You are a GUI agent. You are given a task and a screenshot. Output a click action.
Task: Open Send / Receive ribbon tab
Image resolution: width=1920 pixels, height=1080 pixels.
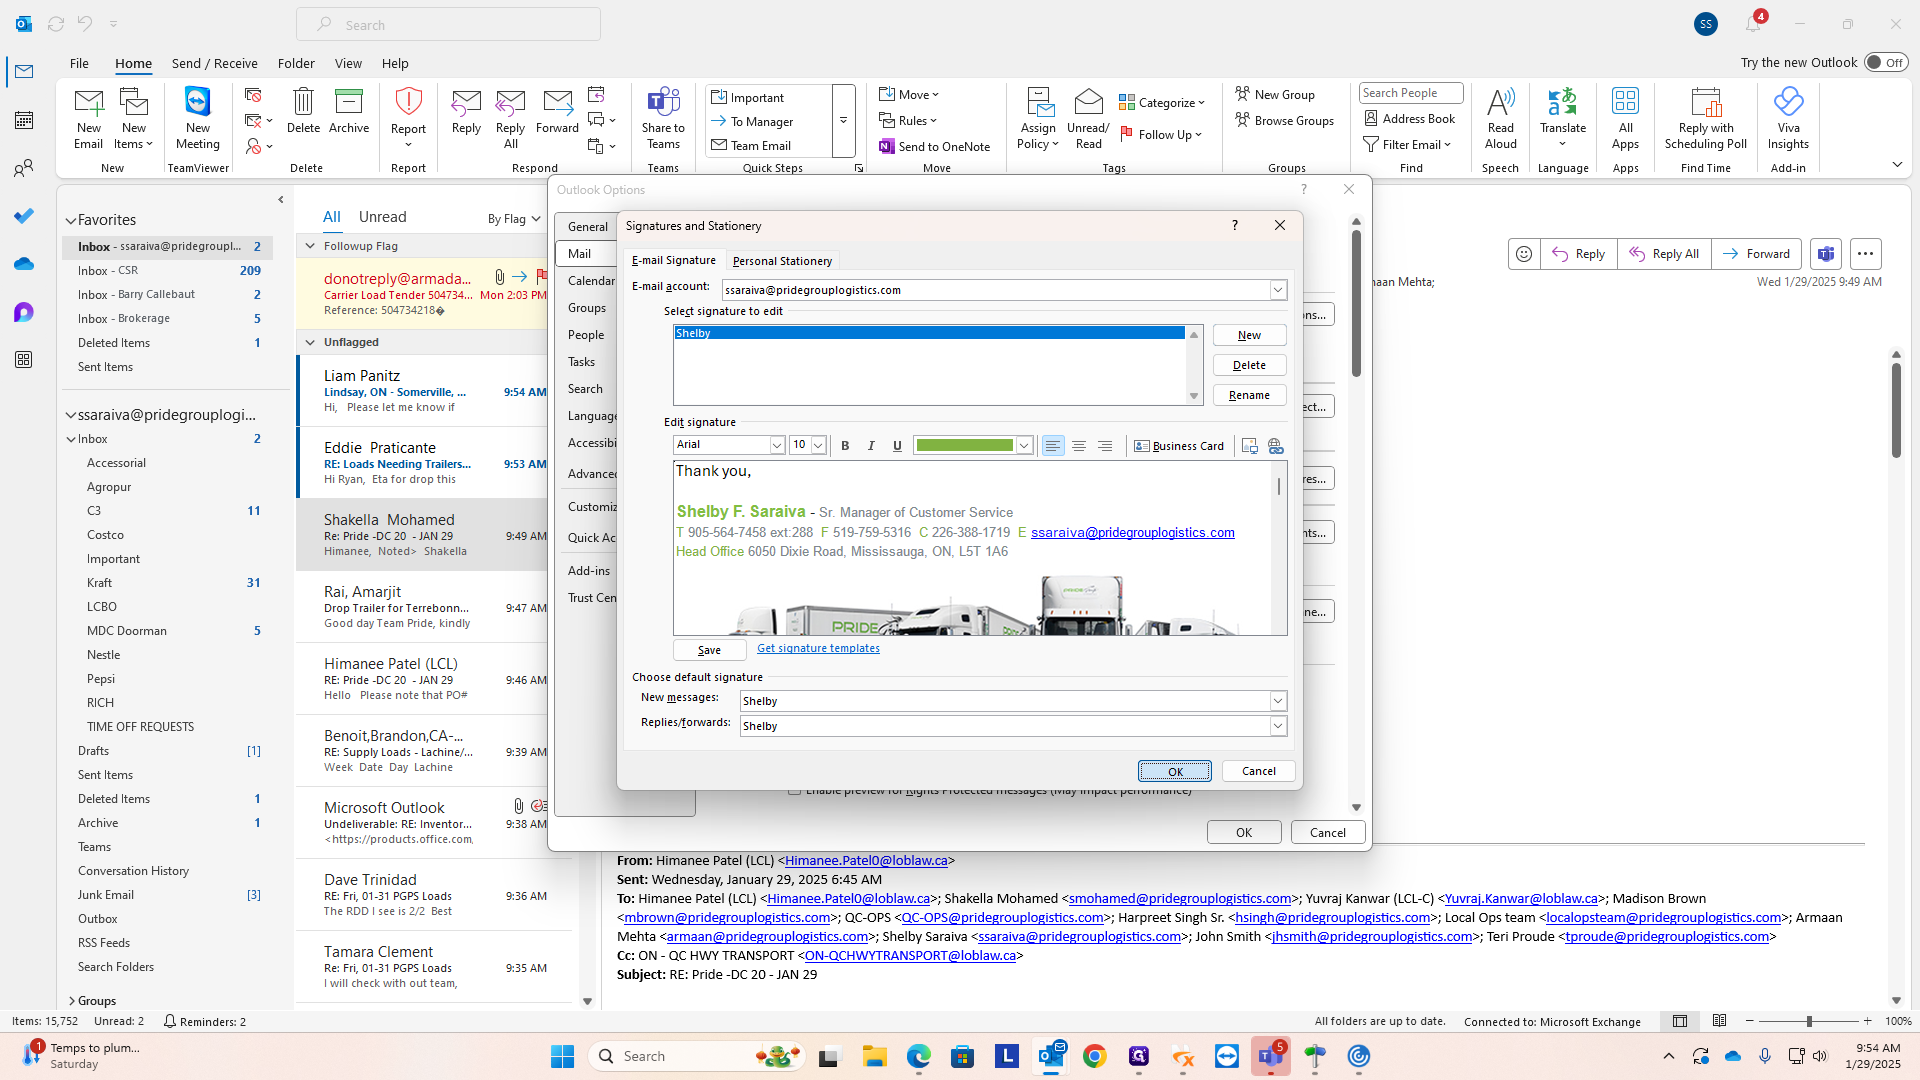[214, 63]
